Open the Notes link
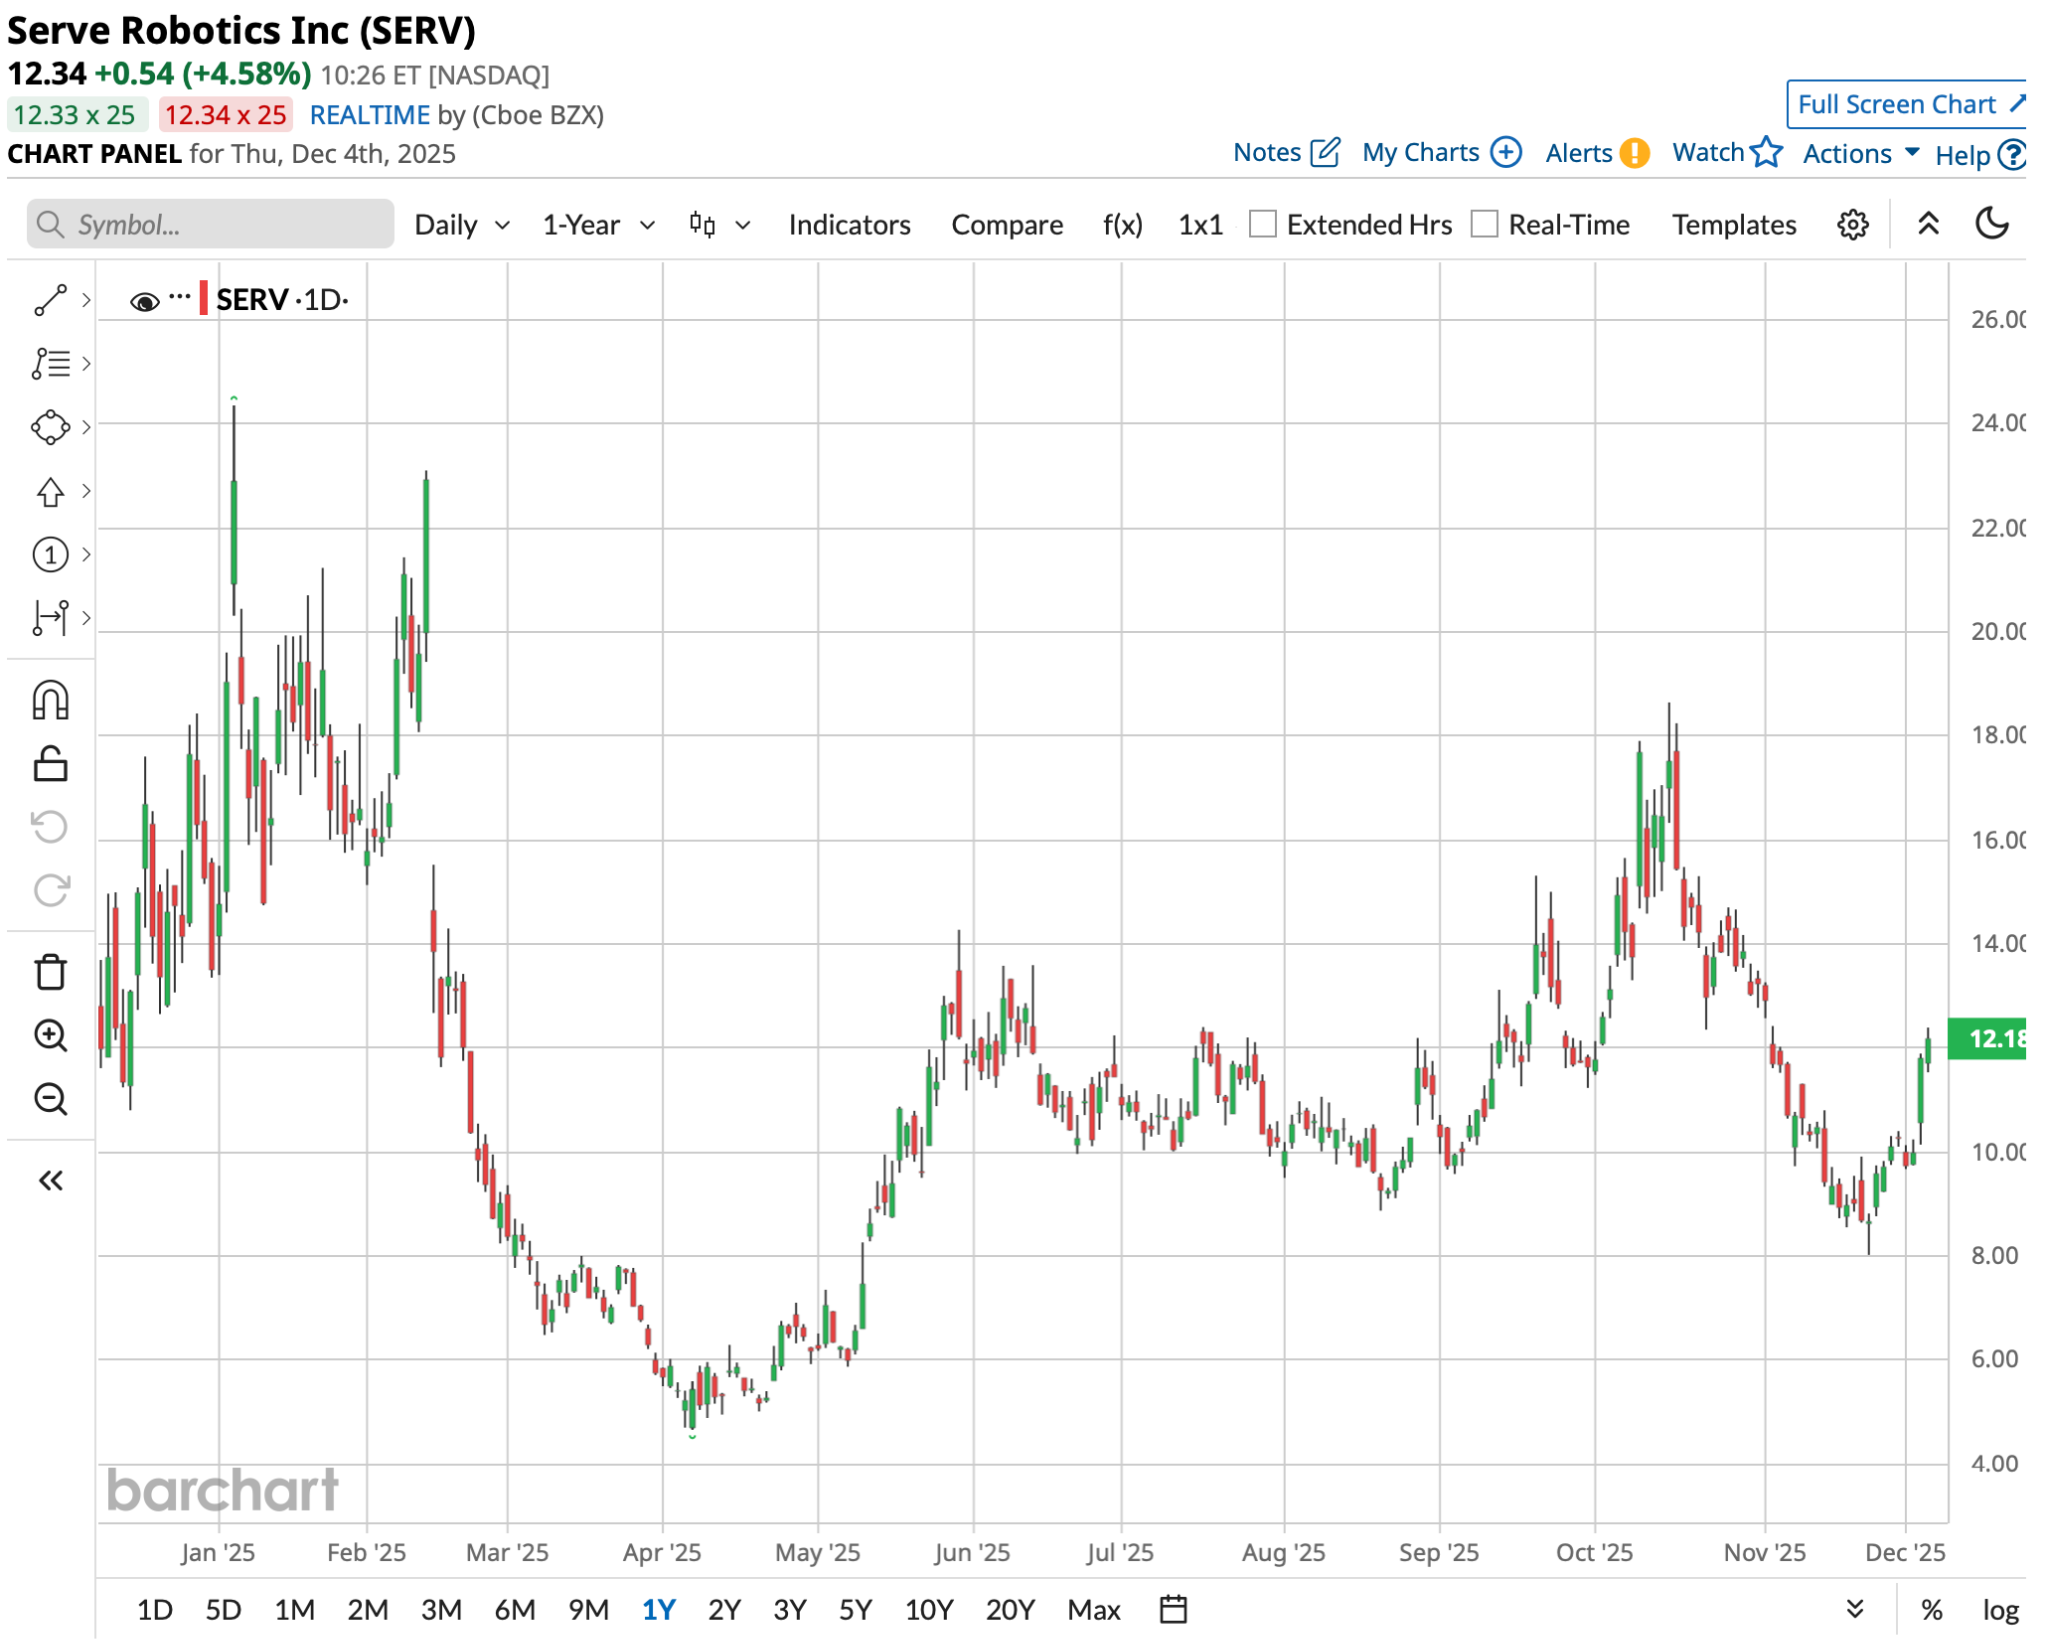 (x=1284, y=153)
